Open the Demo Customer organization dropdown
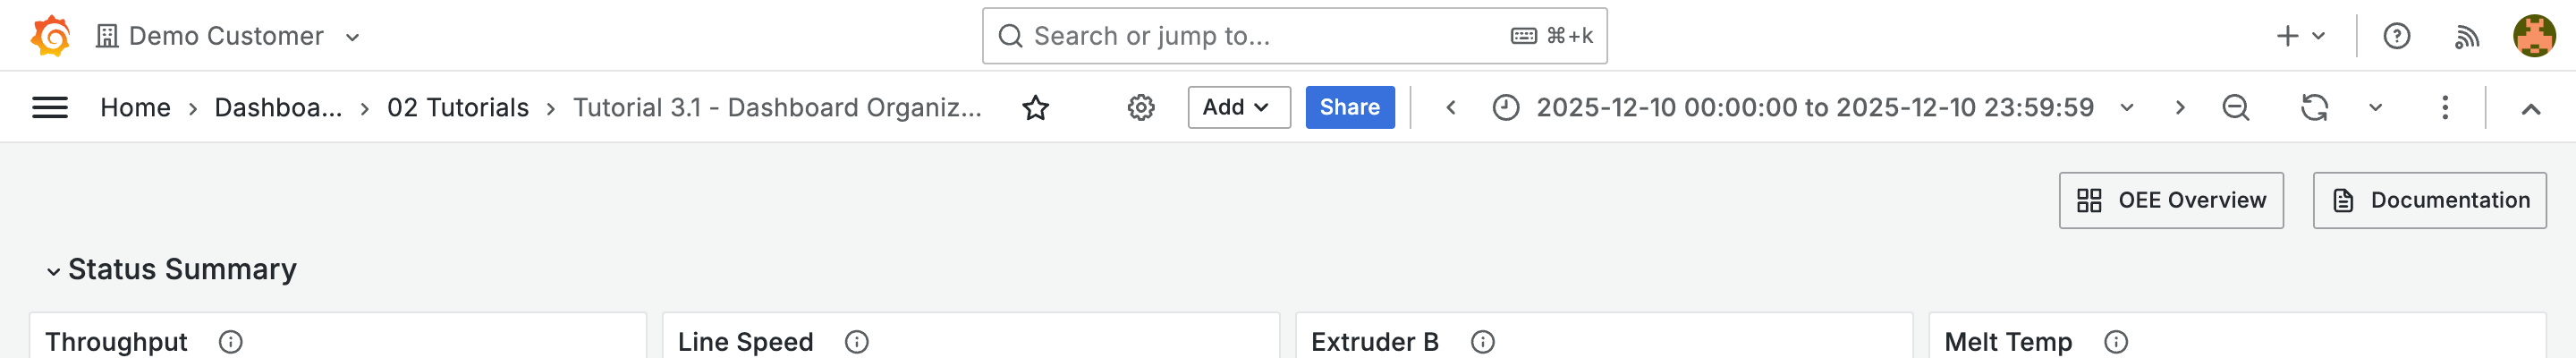The height and width of the screenshot is (358, 2576). 228,36
